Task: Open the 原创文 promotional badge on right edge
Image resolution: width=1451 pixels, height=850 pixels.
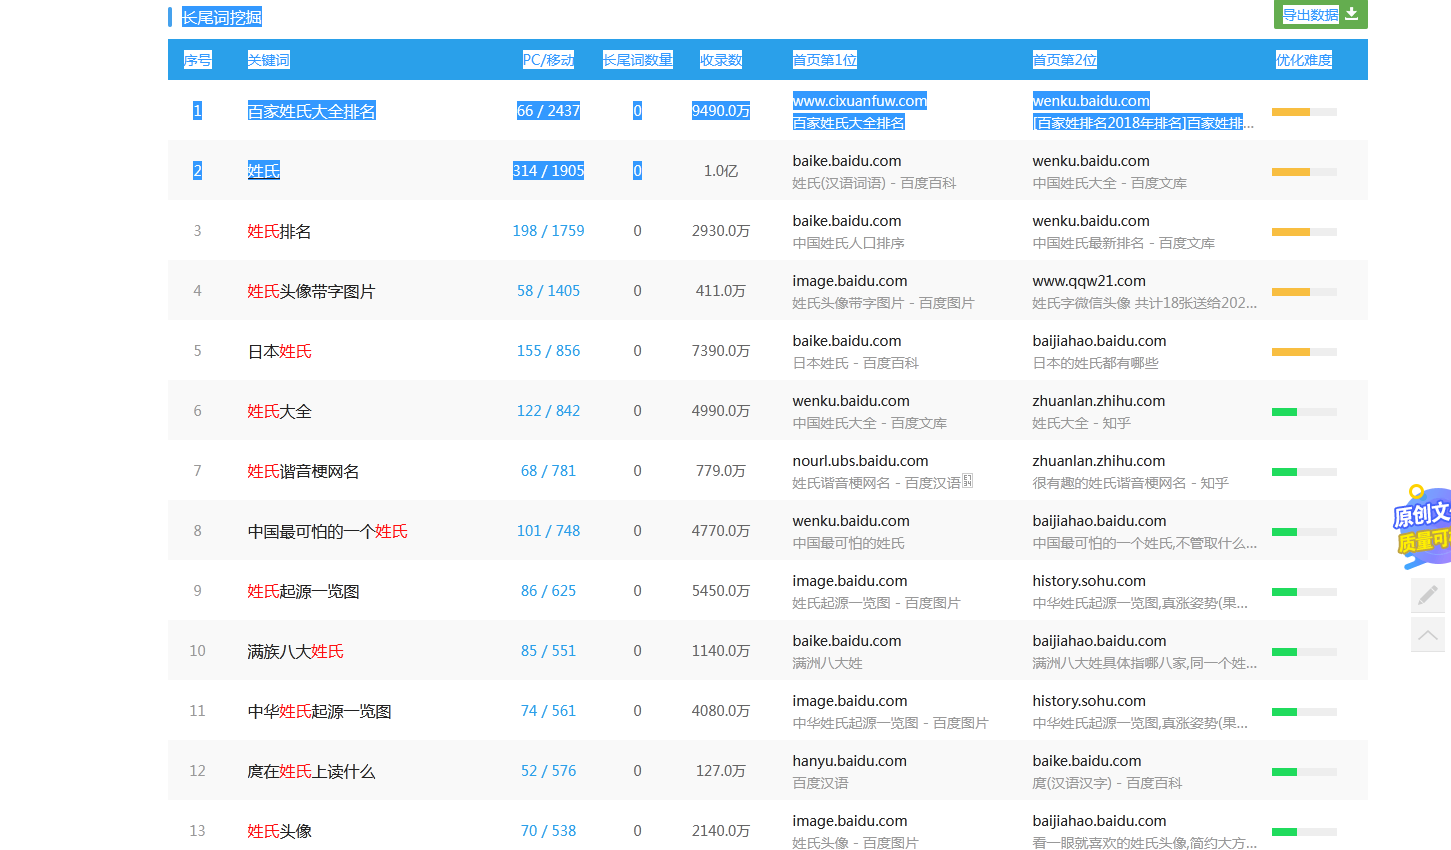Action: [1421, 527]
